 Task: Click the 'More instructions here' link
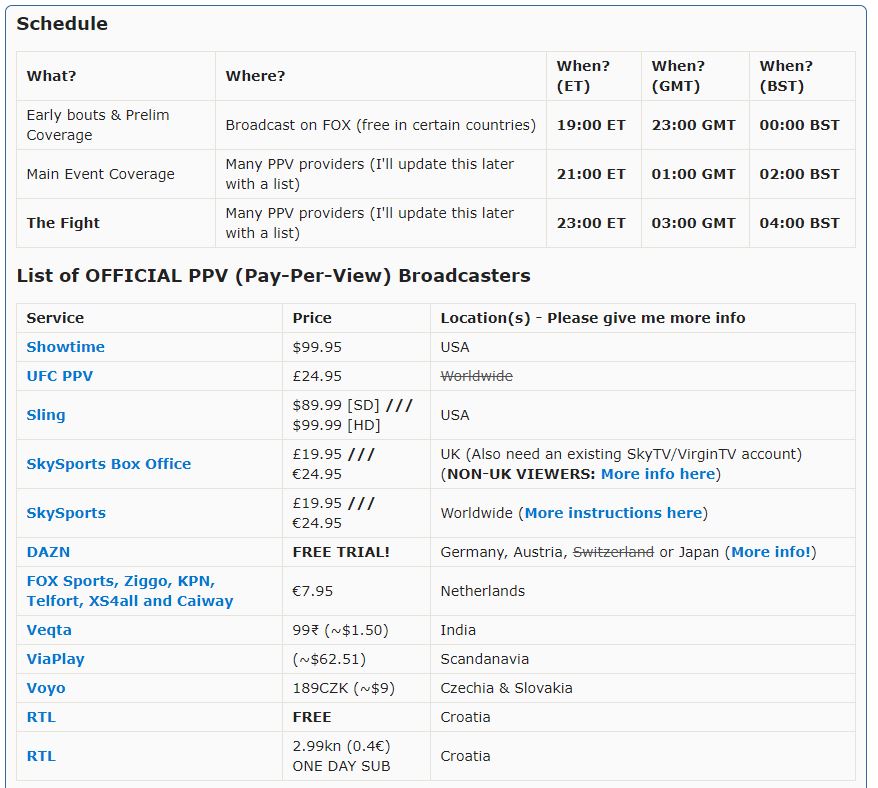pyautogui.click(x=613, y=513)
